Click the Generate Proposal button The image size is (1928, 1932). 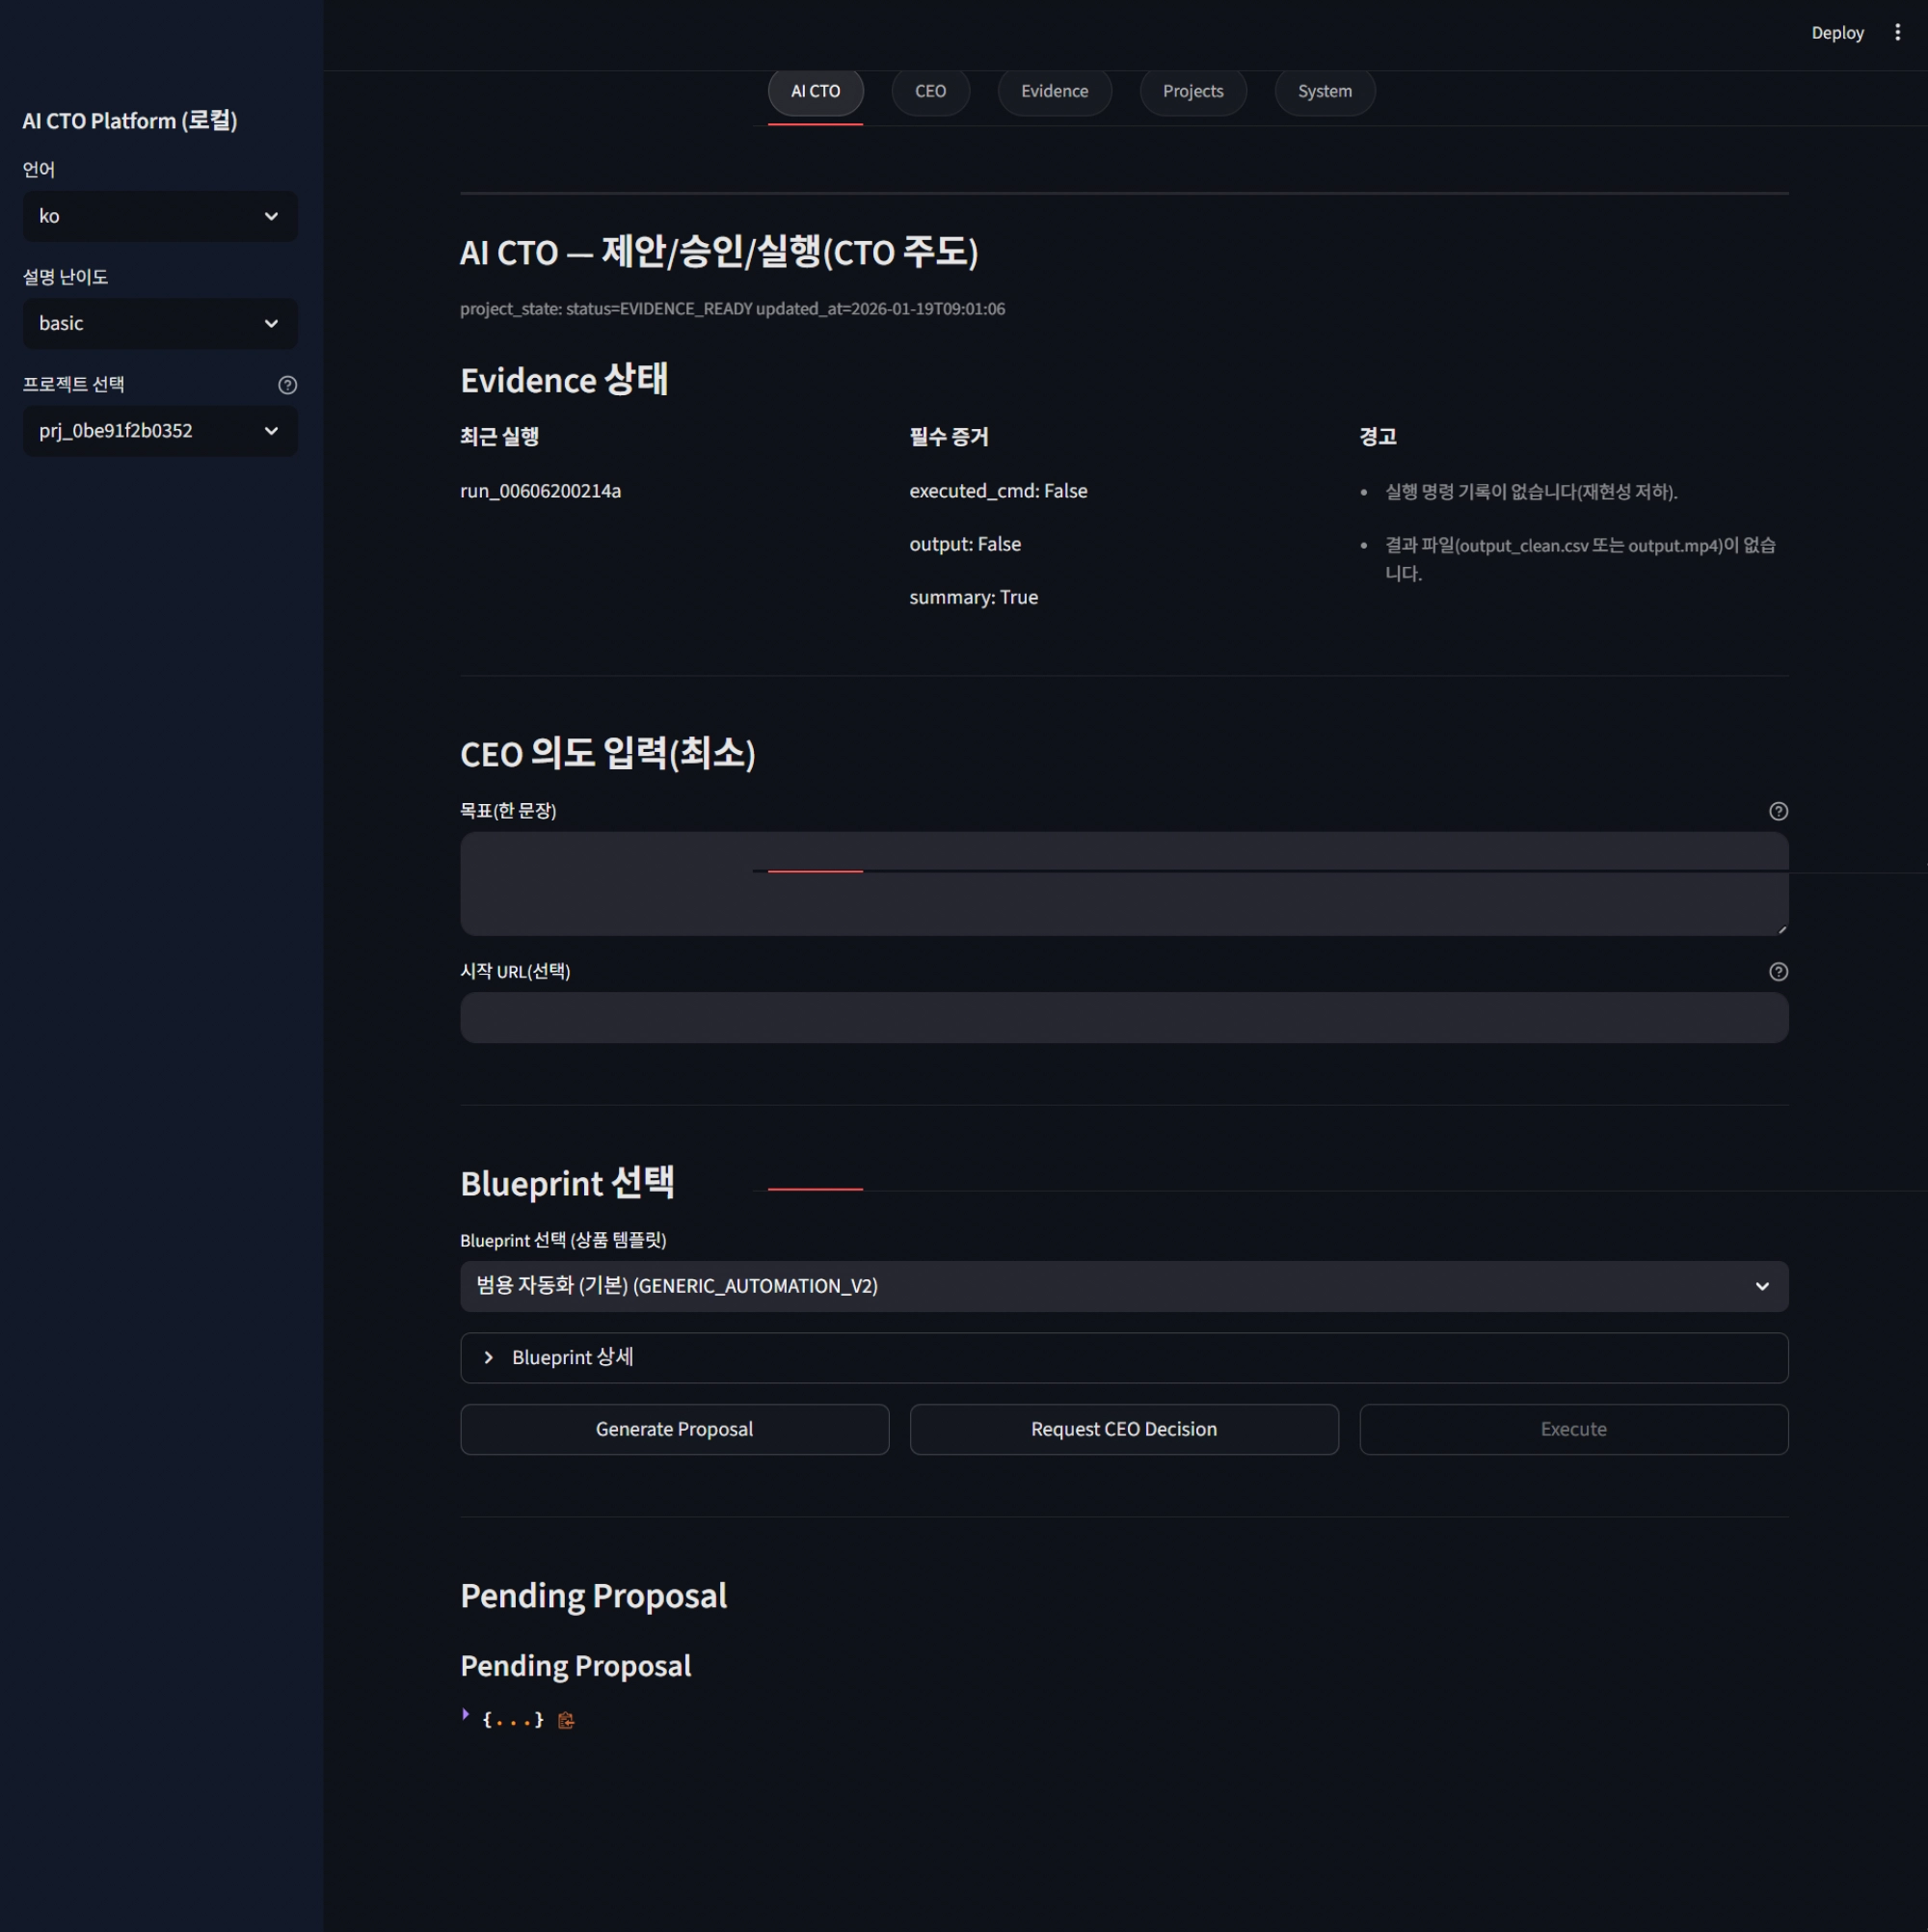(x=674, y=1429)
